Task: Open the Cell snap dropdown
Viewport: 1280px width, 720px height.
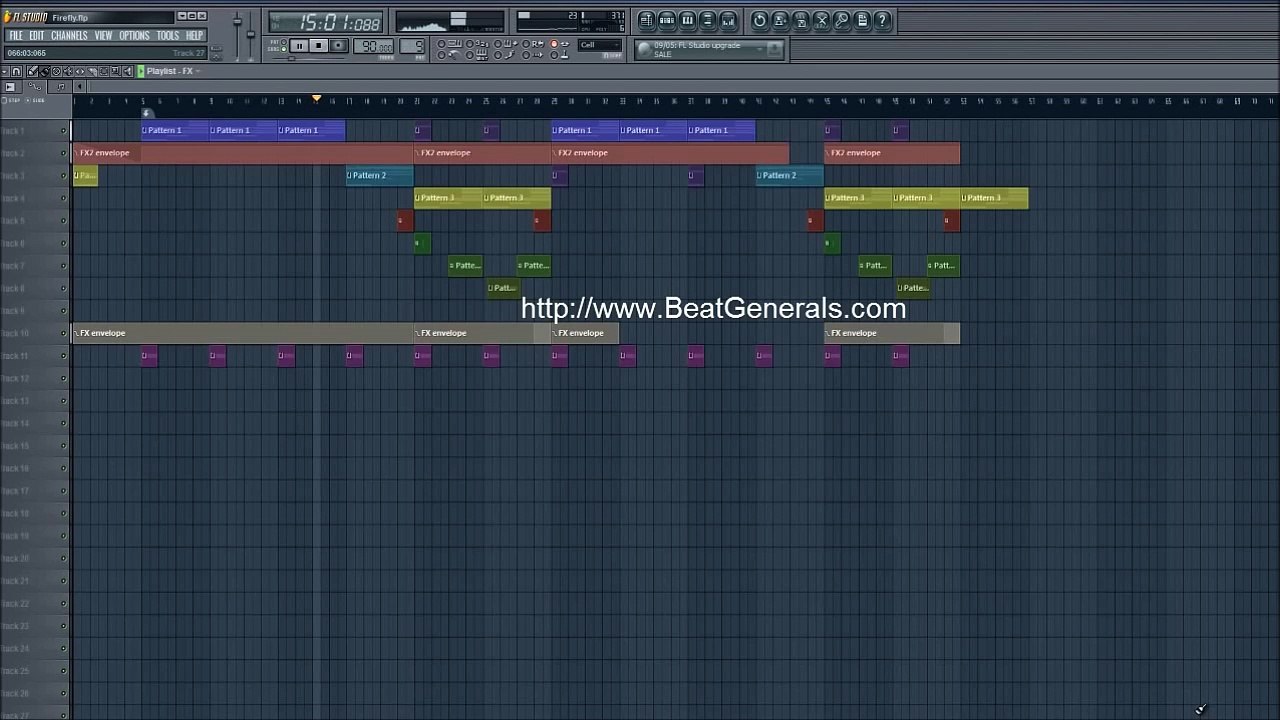Action: tap(600, 45)
